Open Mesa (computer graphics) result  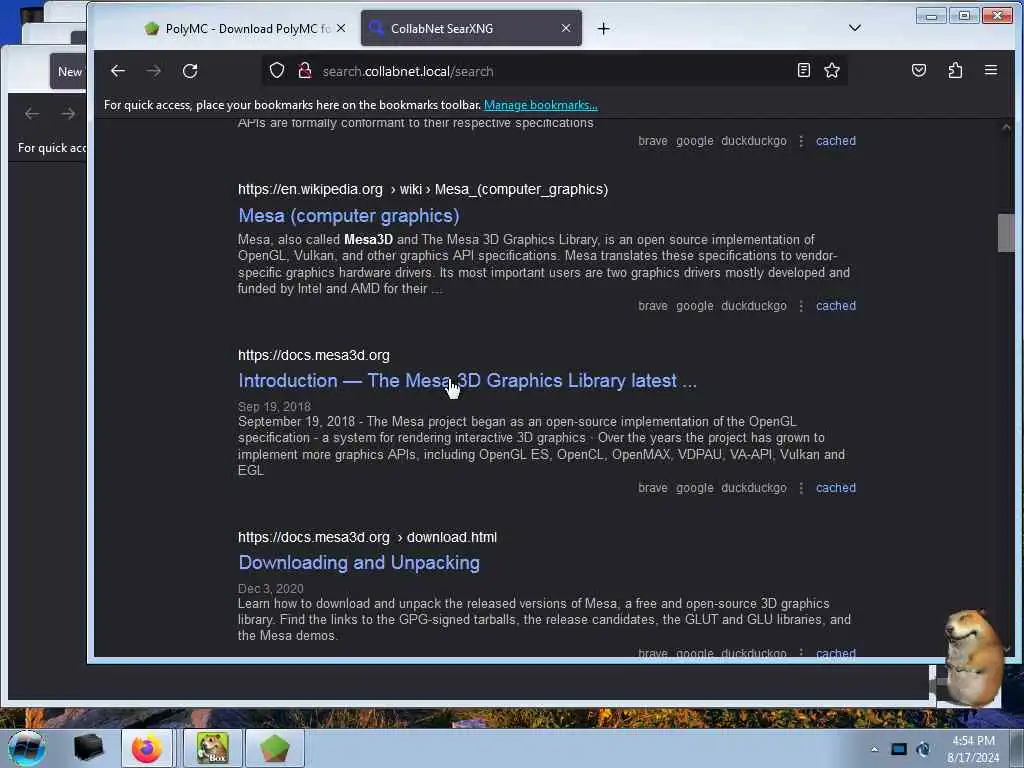point(349,216)
